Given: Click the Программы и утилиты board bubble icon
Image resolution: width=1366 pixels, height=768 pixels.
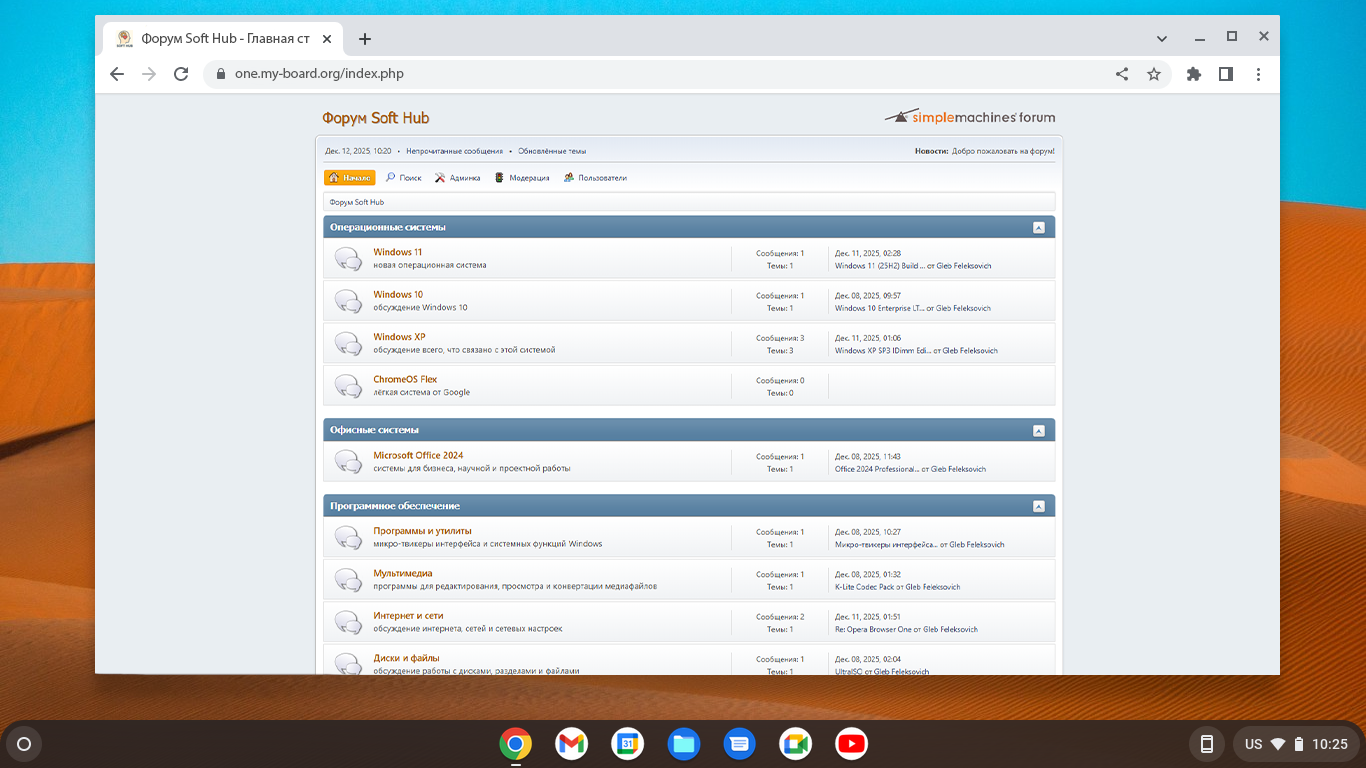Looking at the screenshot, I should pyautogui.click(x=348, y=538).
